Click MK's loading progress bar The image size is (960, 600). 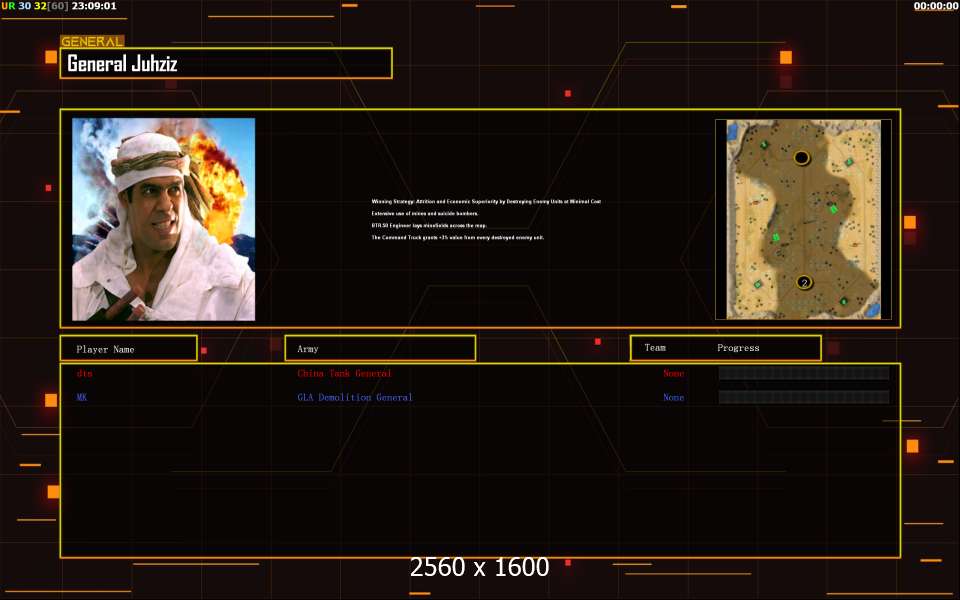coord(804,397)
